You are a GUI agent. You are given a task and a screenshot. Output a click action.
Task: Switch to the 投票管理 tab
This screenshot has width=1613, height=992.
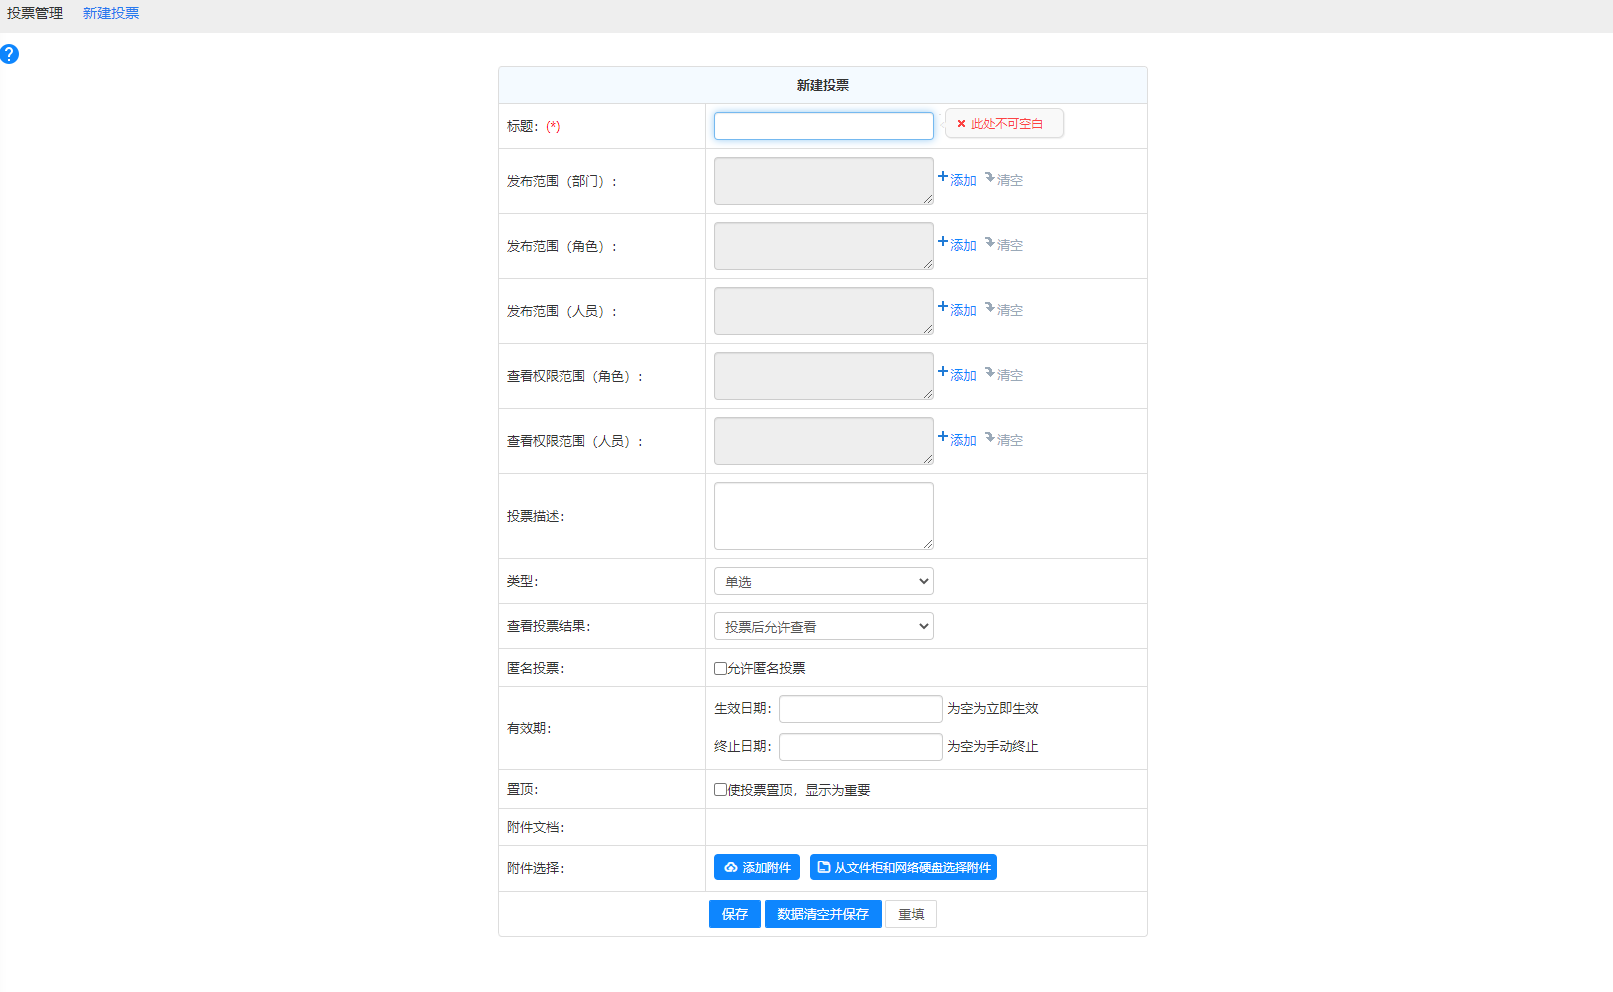[x=35, y=14]
